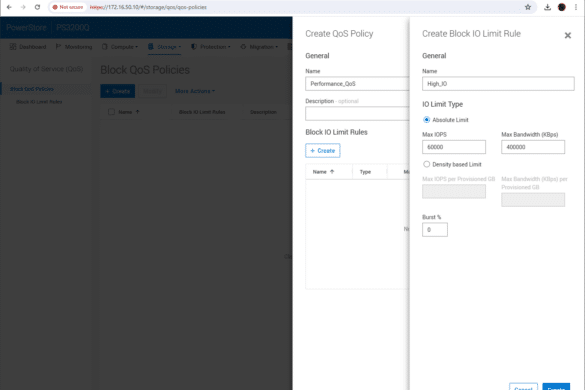
Task: Close the Create Block IO Limit Rule panel
Action: (x=567, y=35)
